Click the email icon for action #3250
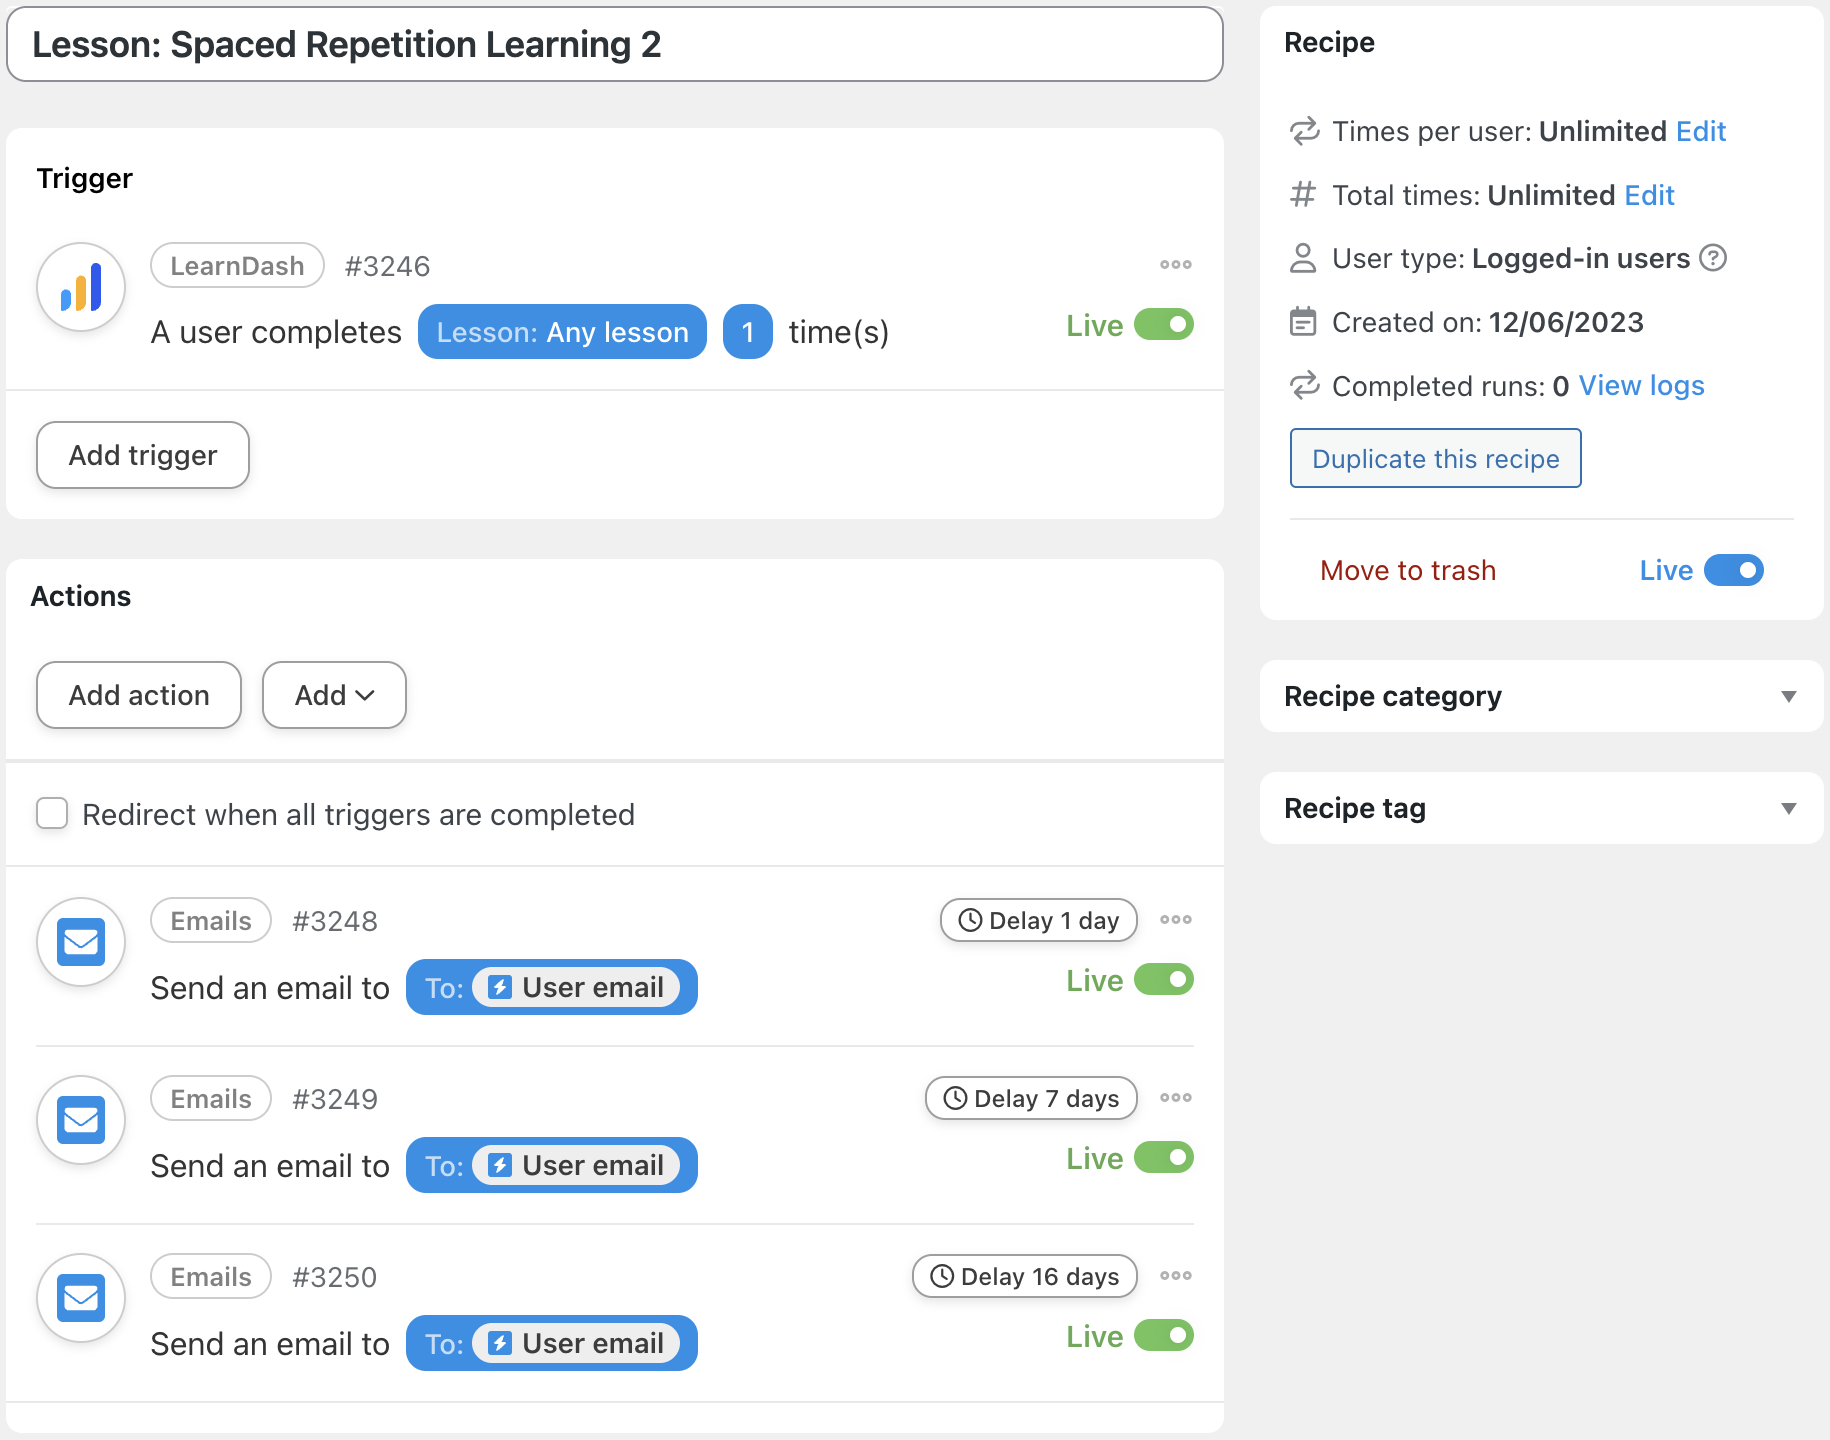 (x=81, y=1298)
